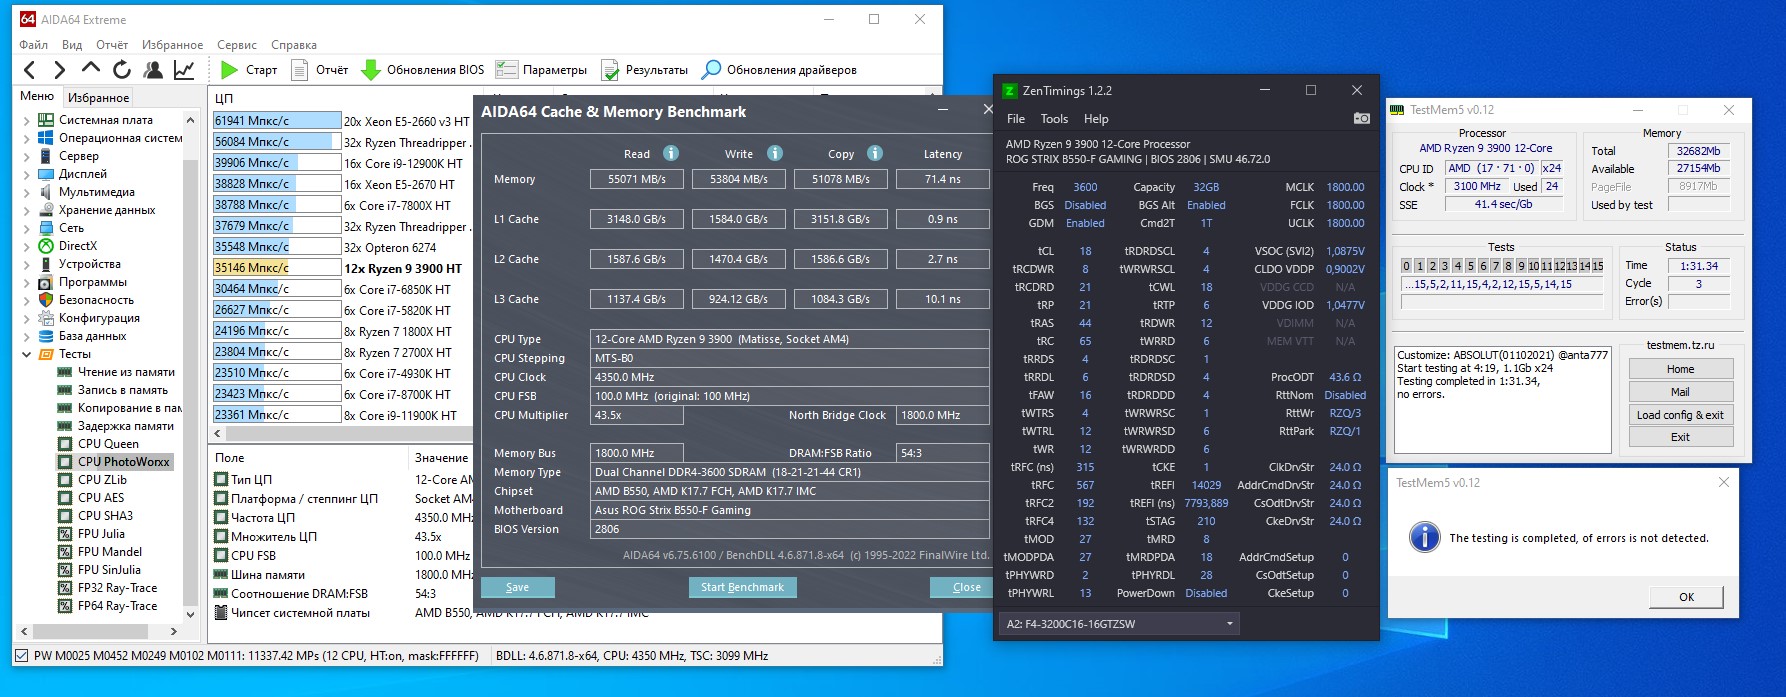Click the Read info icon in benchmark
This screenshot has height=697, width=1786.
(671, 153)
